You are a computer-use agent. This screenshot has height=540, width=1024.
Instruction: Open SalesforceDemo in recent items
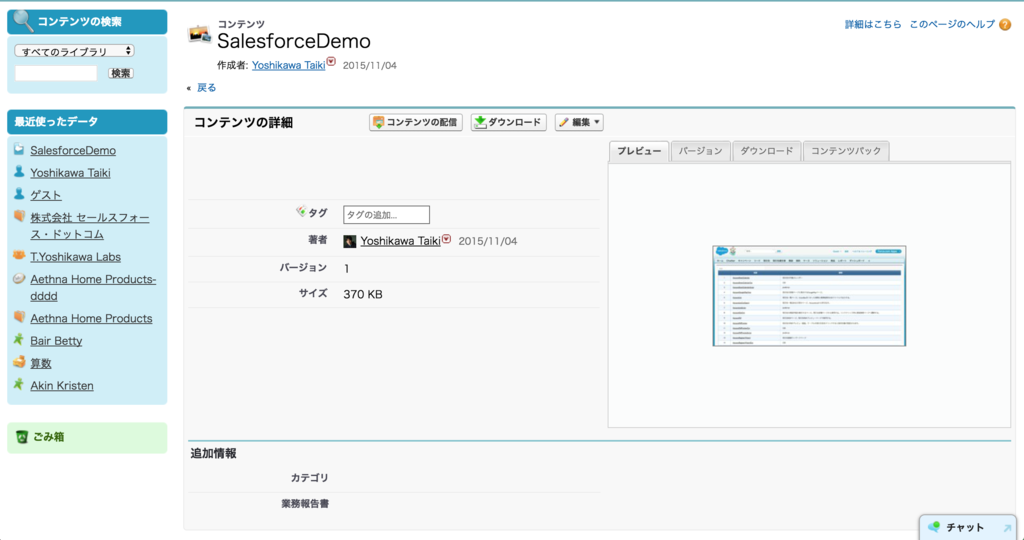(x=73, y=150)
